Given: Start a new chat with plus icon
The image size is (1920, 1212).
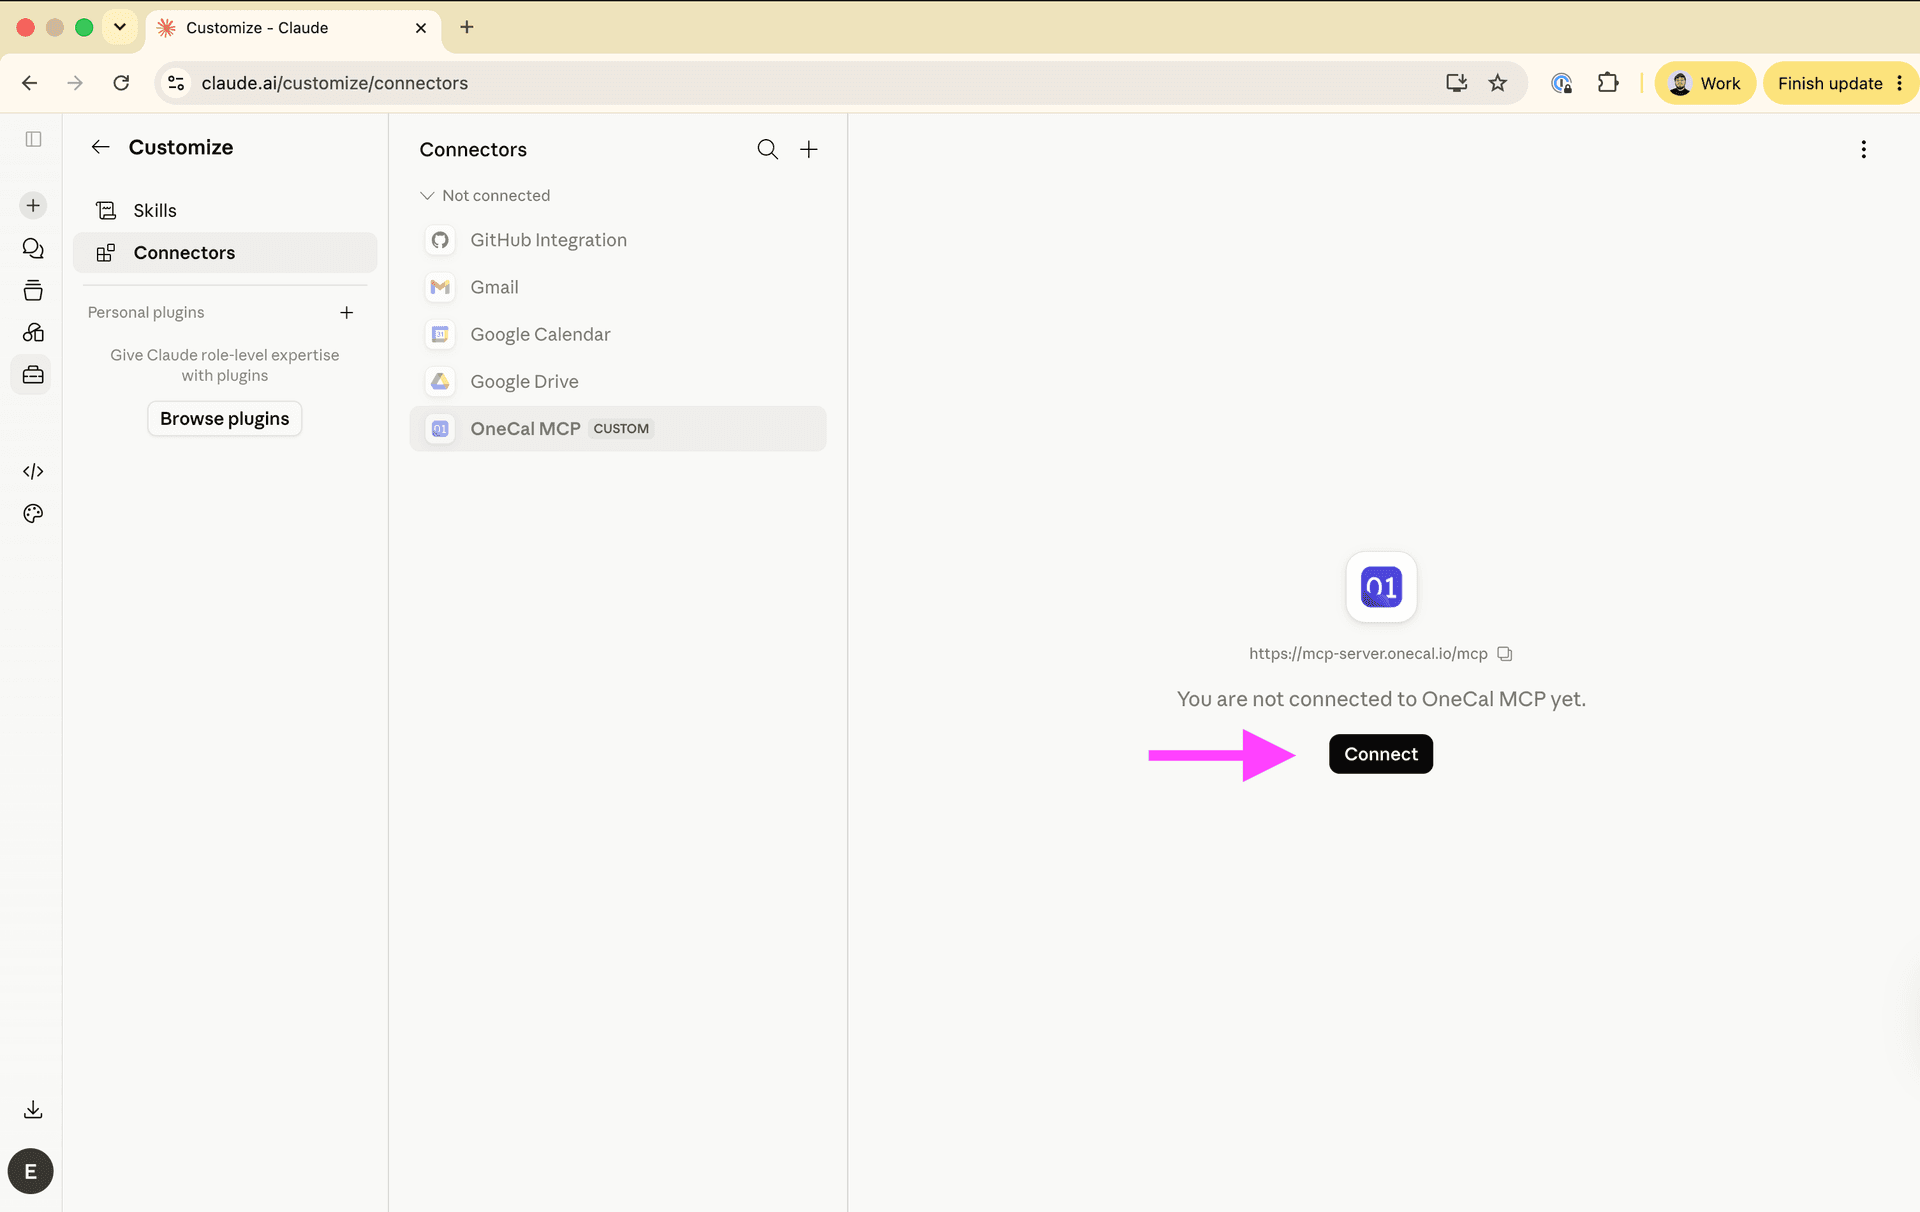Looking at the screenshot, I should (33, 205).
